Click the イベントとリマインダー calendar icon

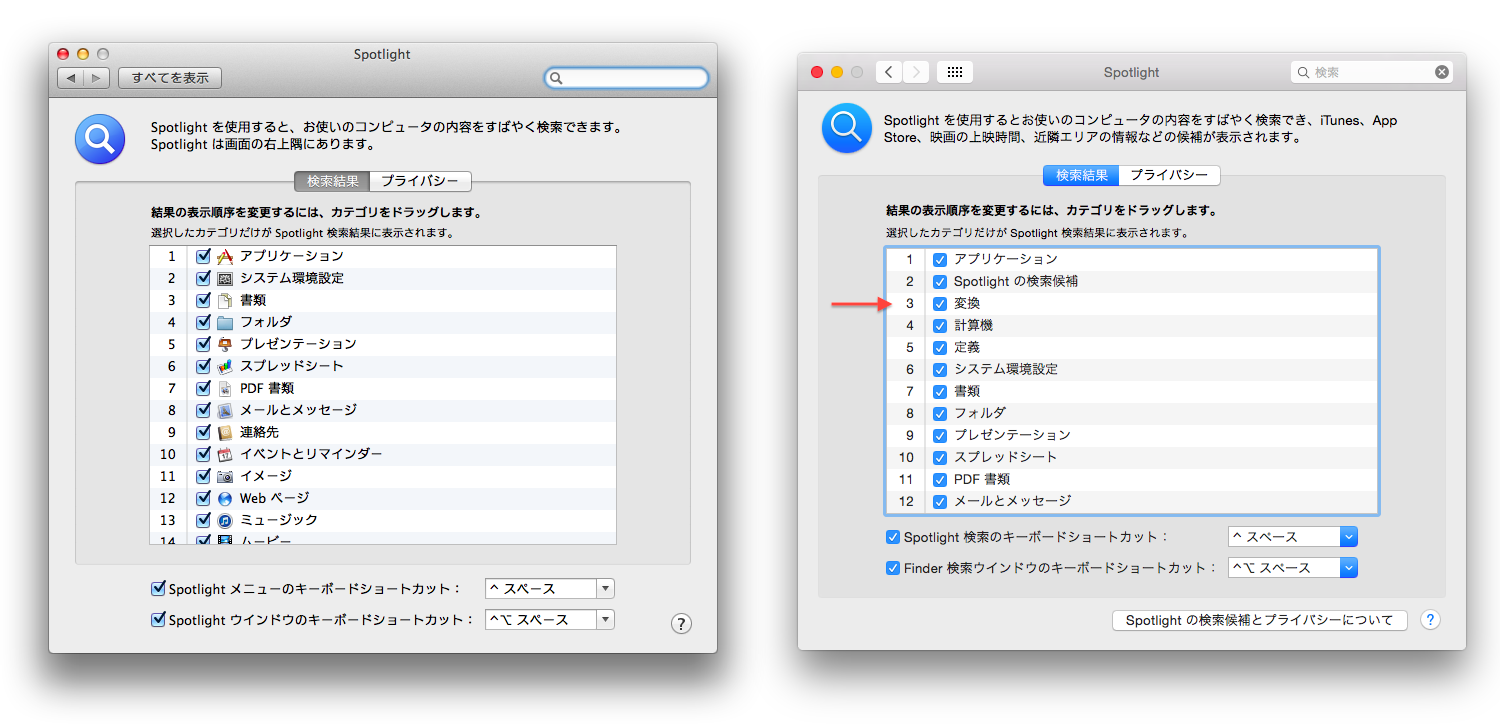(x=225, y=455)
